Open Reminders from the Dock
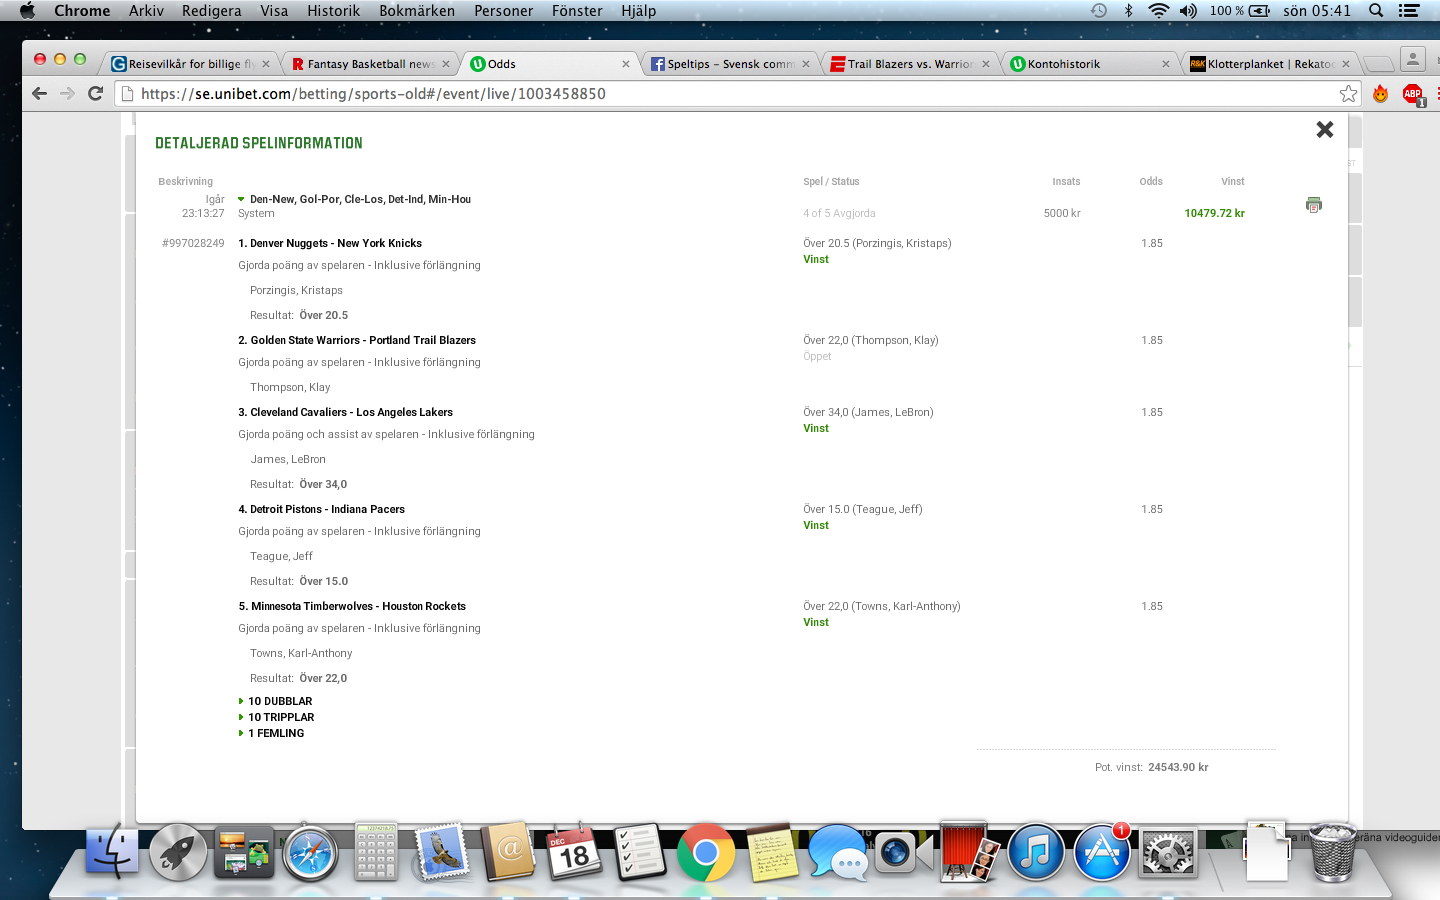This screenshot has height=900, width=1440. 640,852
